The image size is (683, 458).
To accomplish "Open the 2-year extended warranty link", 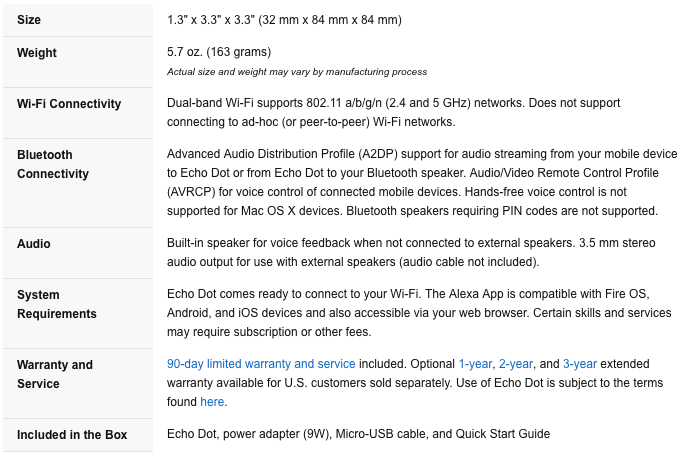I will [516, 364].
